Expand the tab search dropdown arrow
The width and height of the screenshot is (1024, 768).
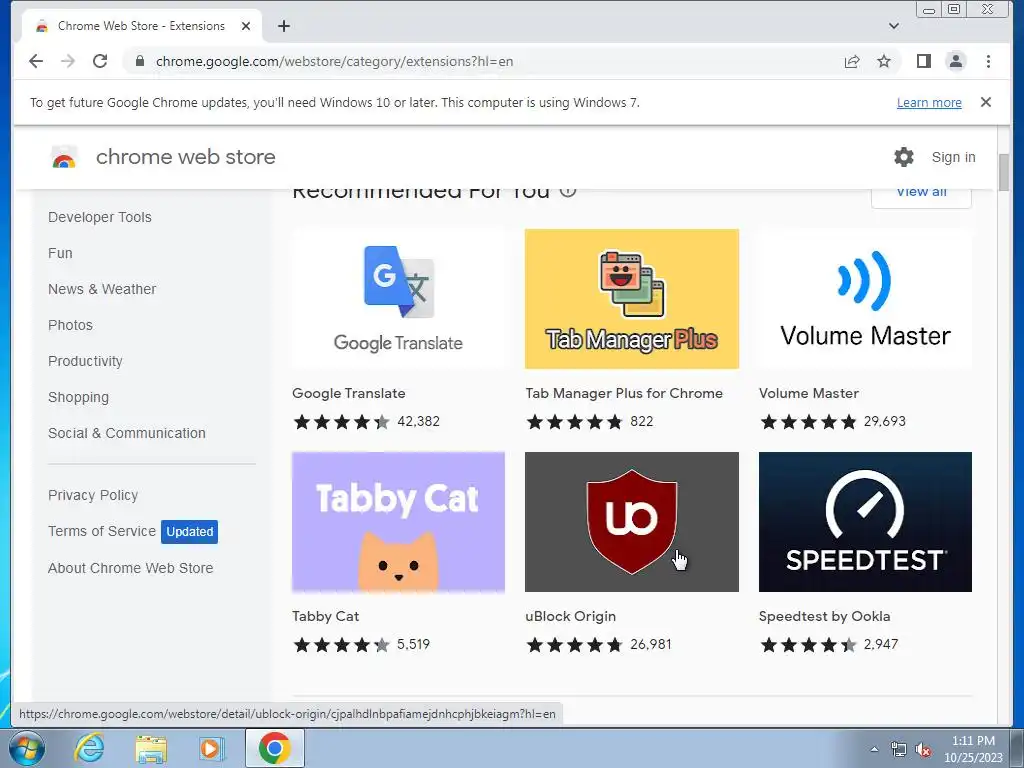coord(893,26)
